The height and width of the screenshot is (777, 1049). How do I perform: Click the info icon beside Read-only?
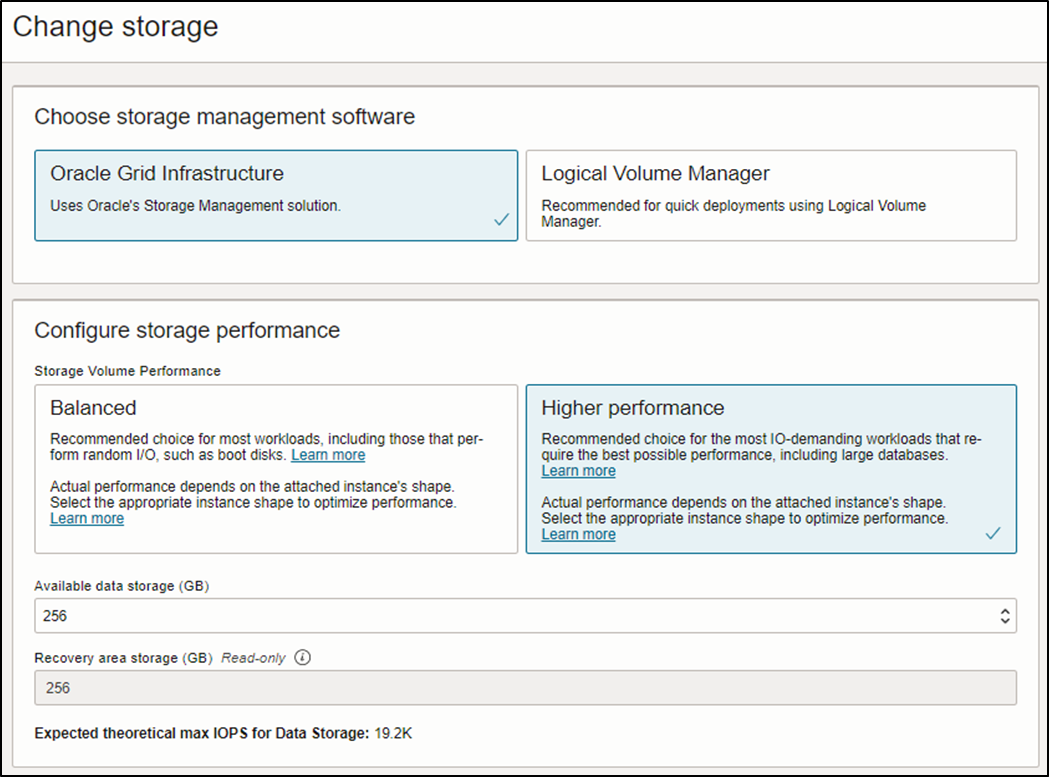303,658
